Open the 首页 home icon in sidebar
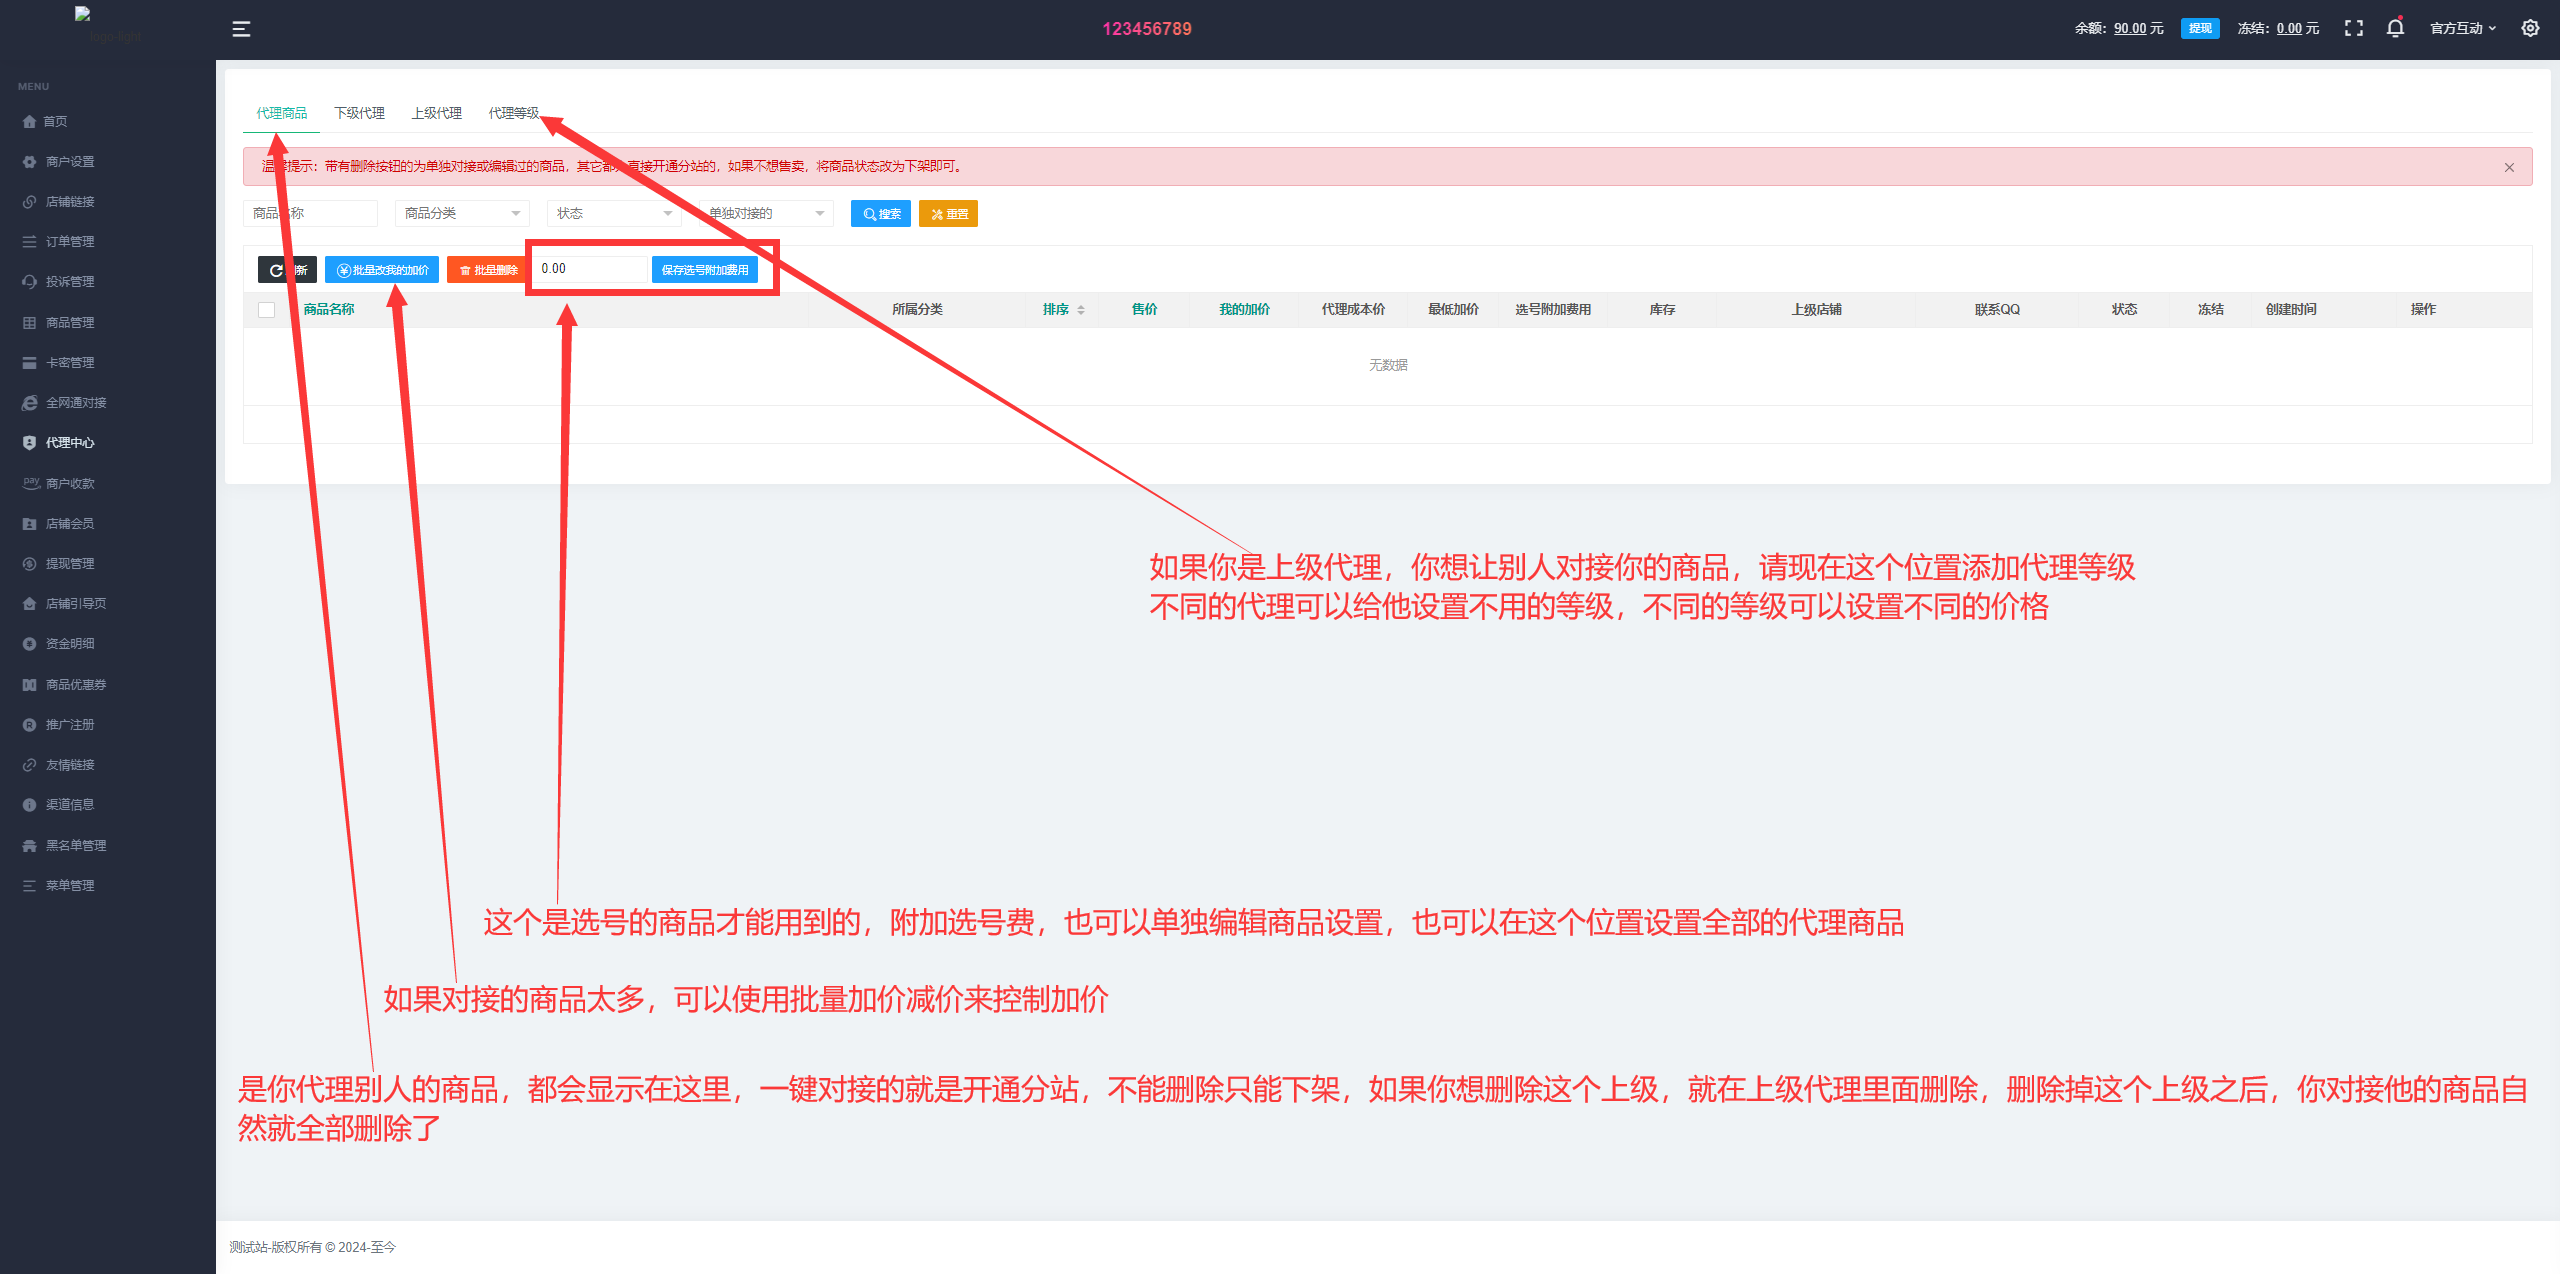The height and width of the screenshot is (1274, 2560). (30, 121)
